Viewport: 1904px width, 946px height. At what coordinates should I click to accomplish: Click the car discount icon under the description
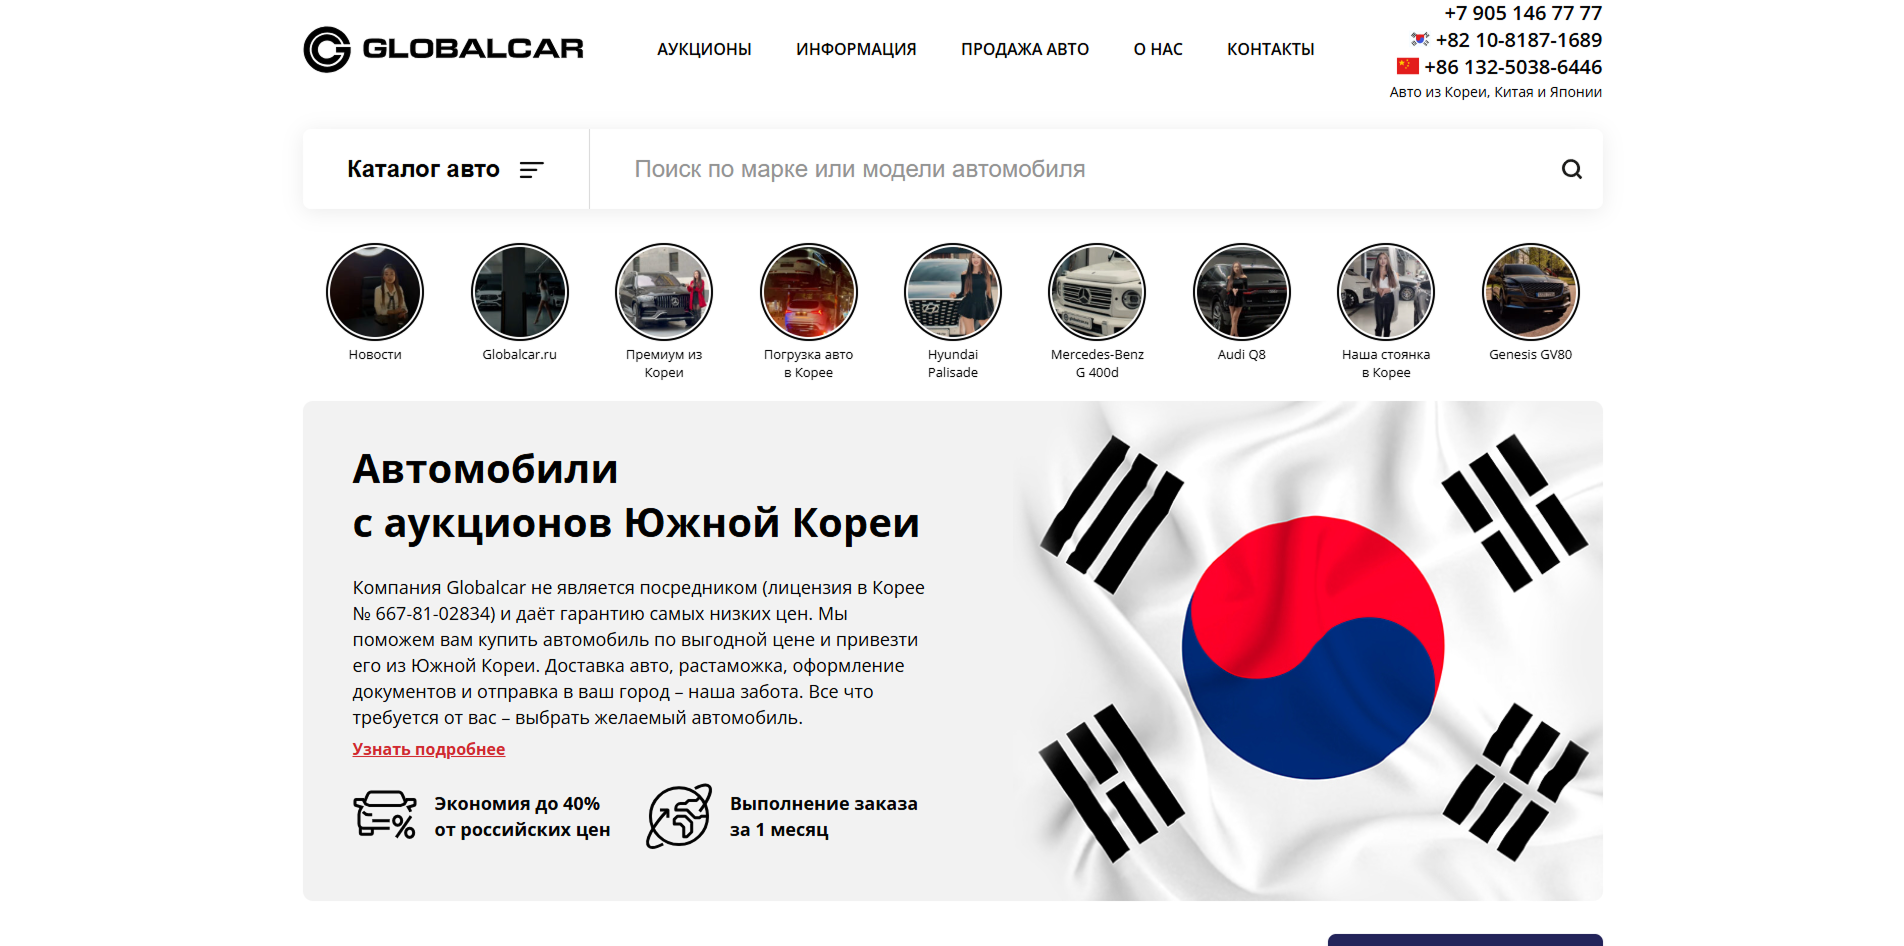384,815
